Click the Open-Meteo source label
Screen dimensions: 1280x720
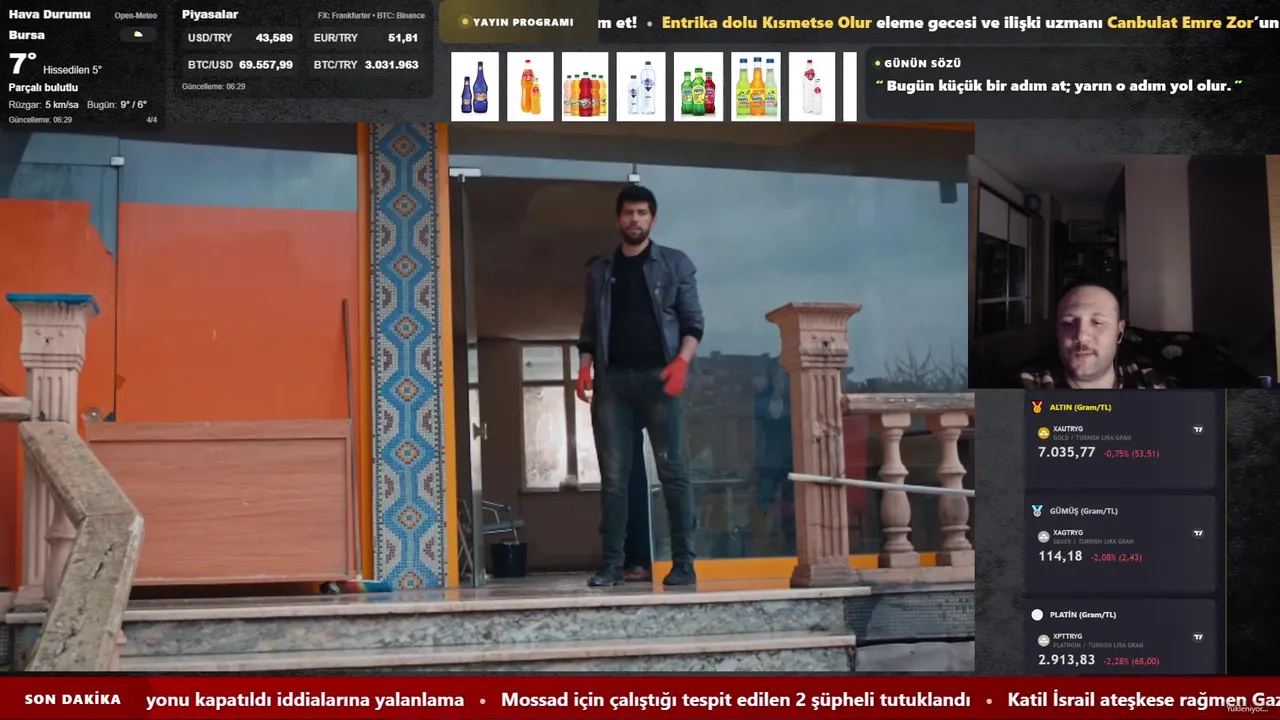[x=136, y=16]
